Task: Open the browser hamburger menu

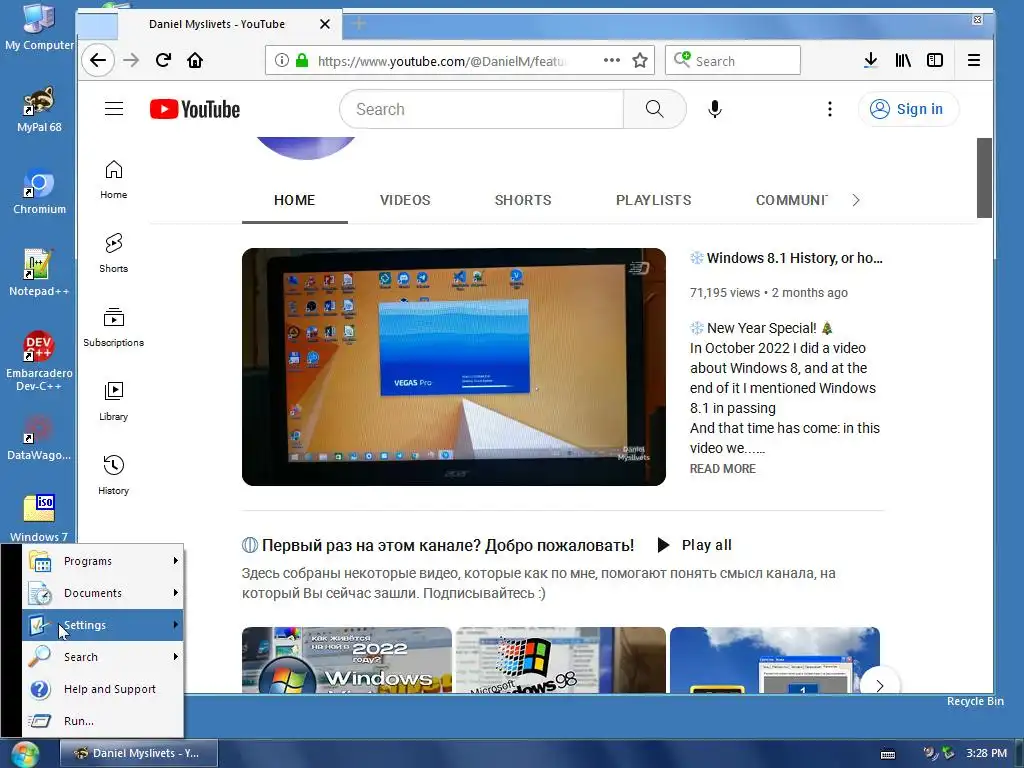Action: tap(974, 61)
